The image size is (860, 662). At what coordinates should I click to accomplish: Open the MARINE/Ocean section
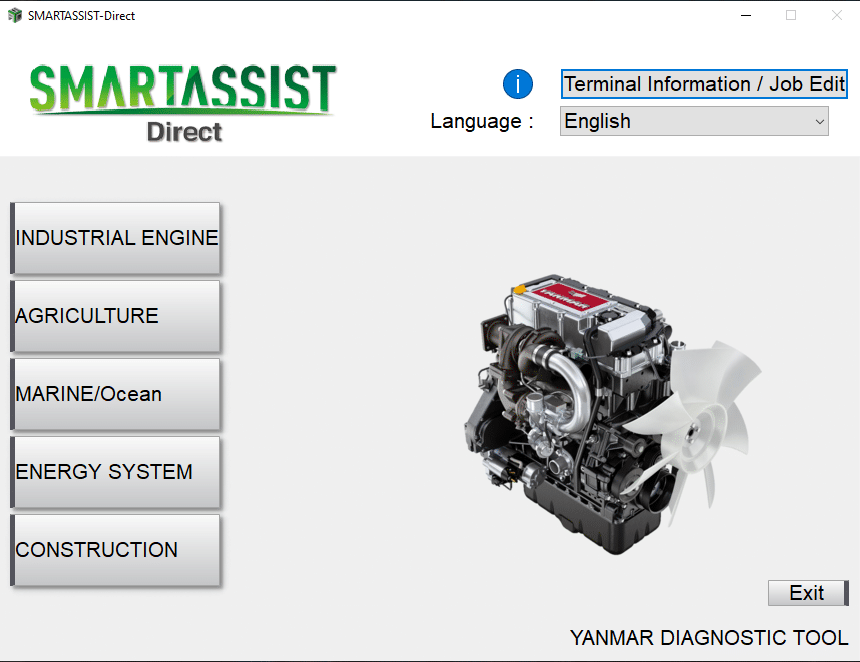tap(116, 394)
